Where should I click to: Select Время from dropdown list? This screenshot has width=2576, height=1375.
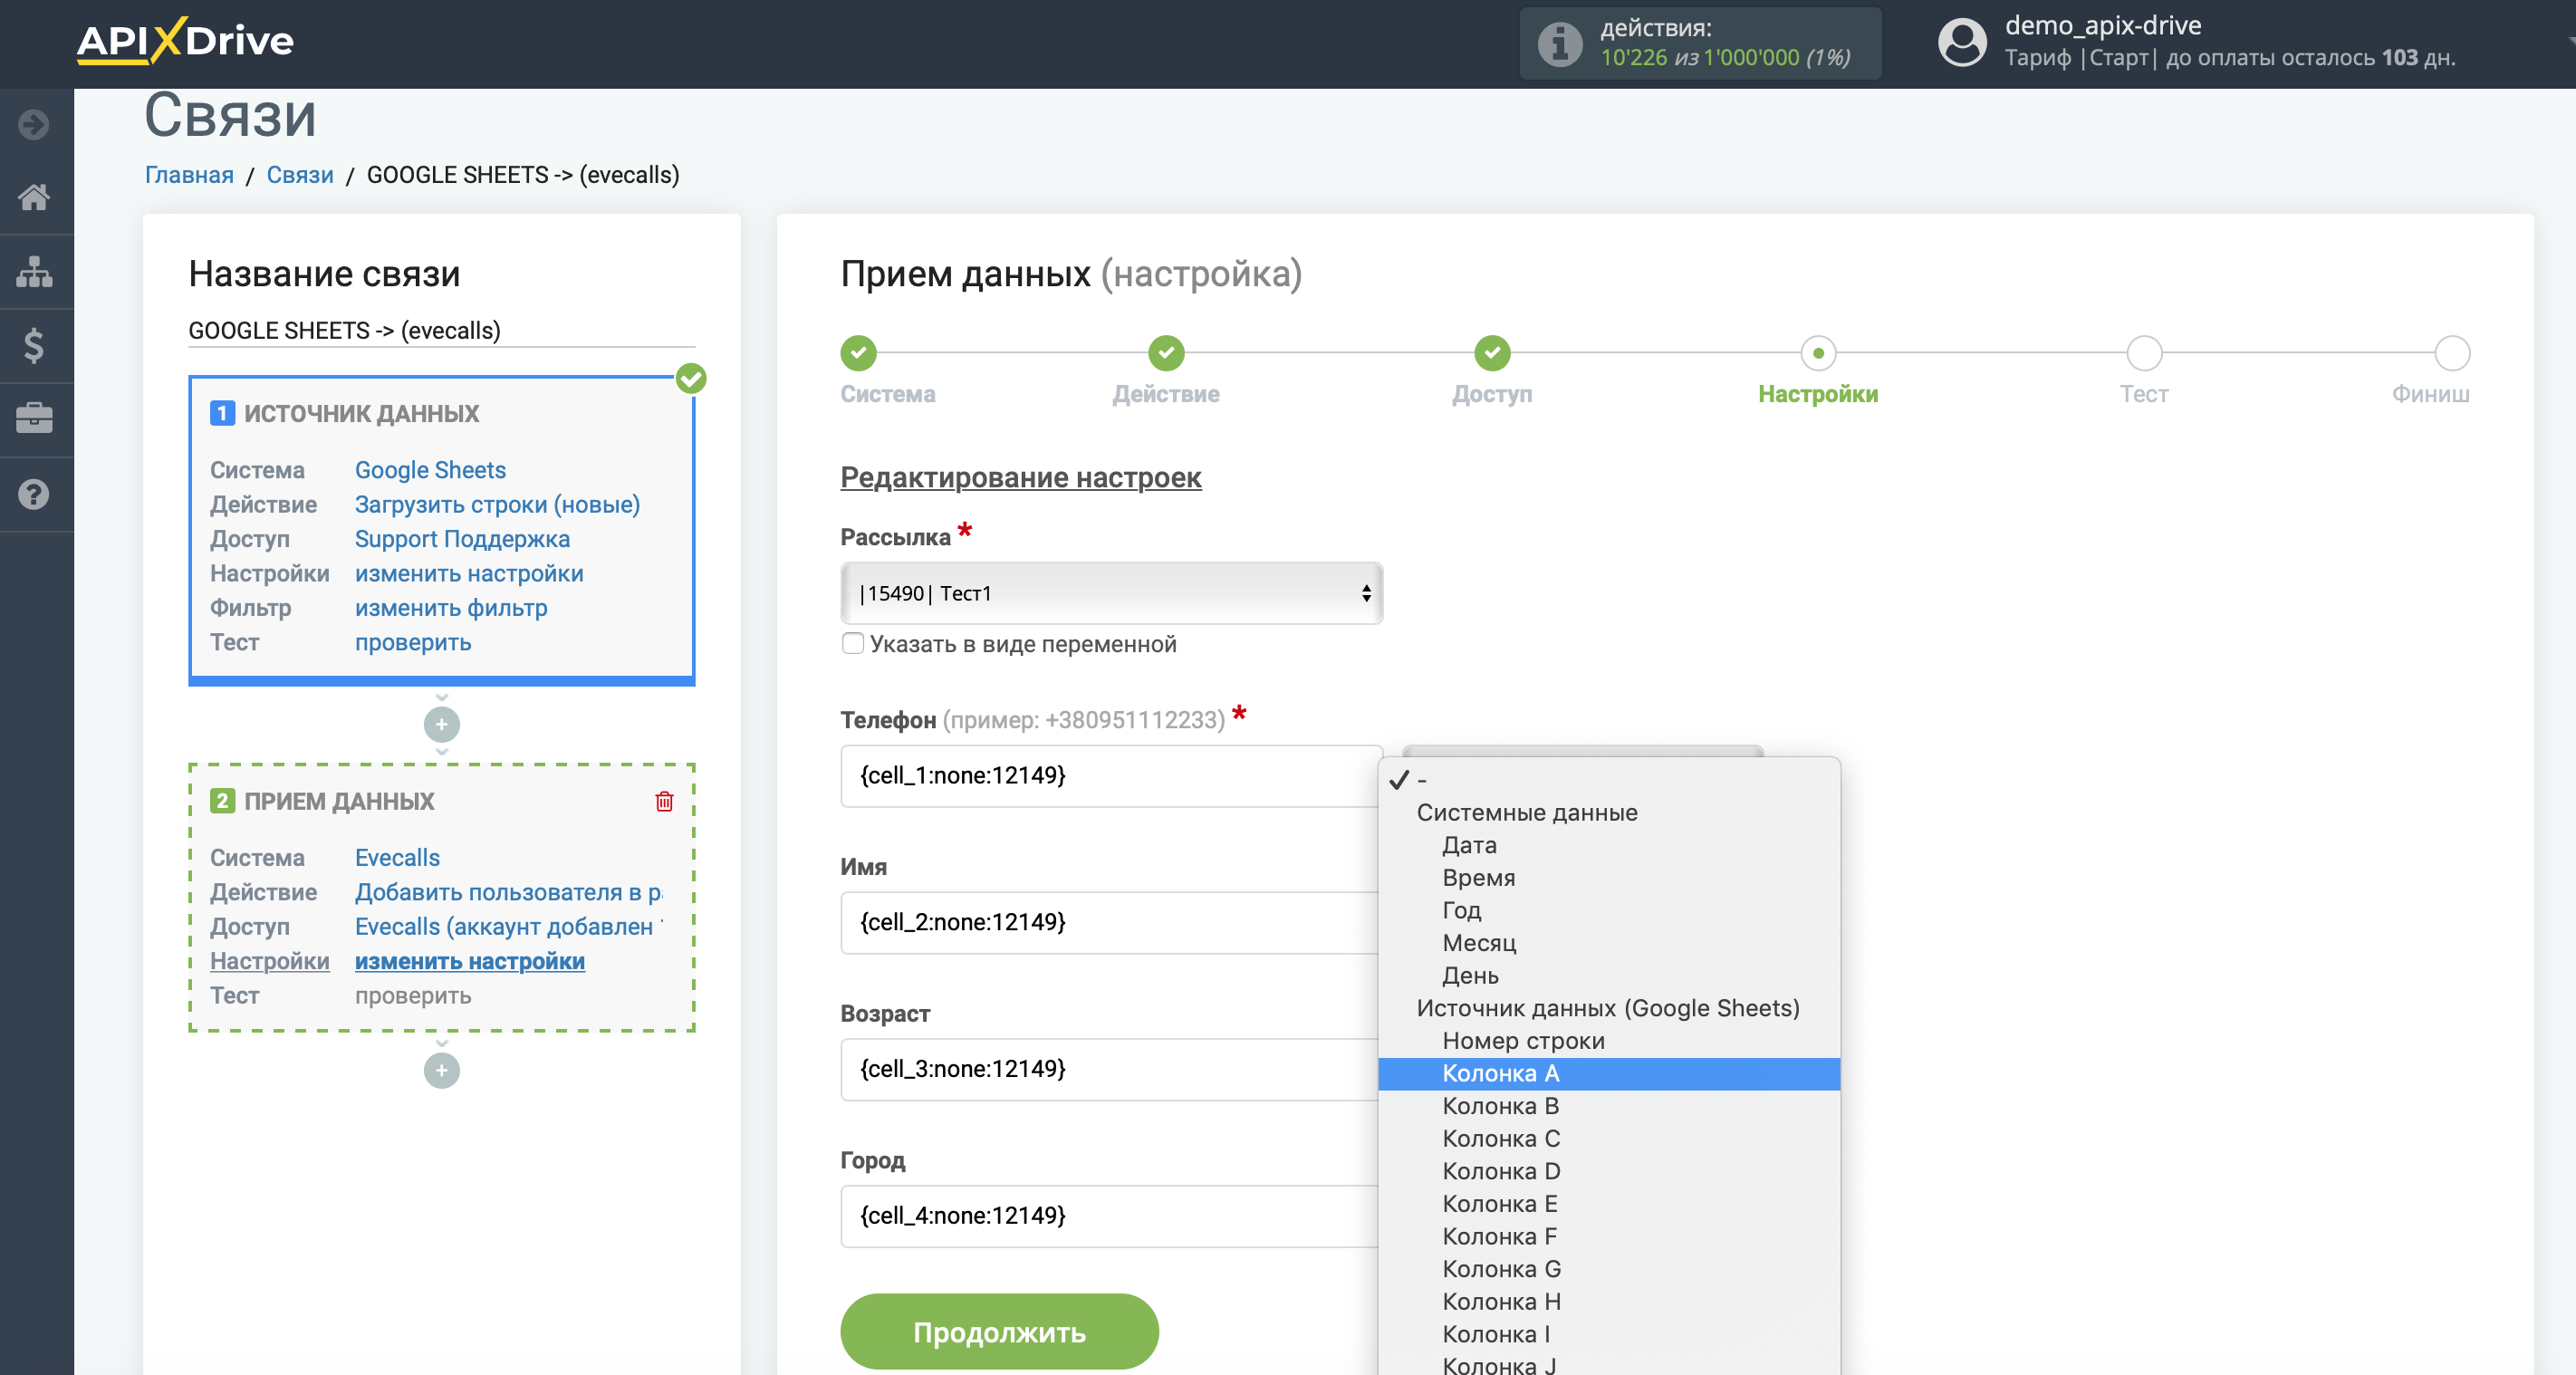1608,878
